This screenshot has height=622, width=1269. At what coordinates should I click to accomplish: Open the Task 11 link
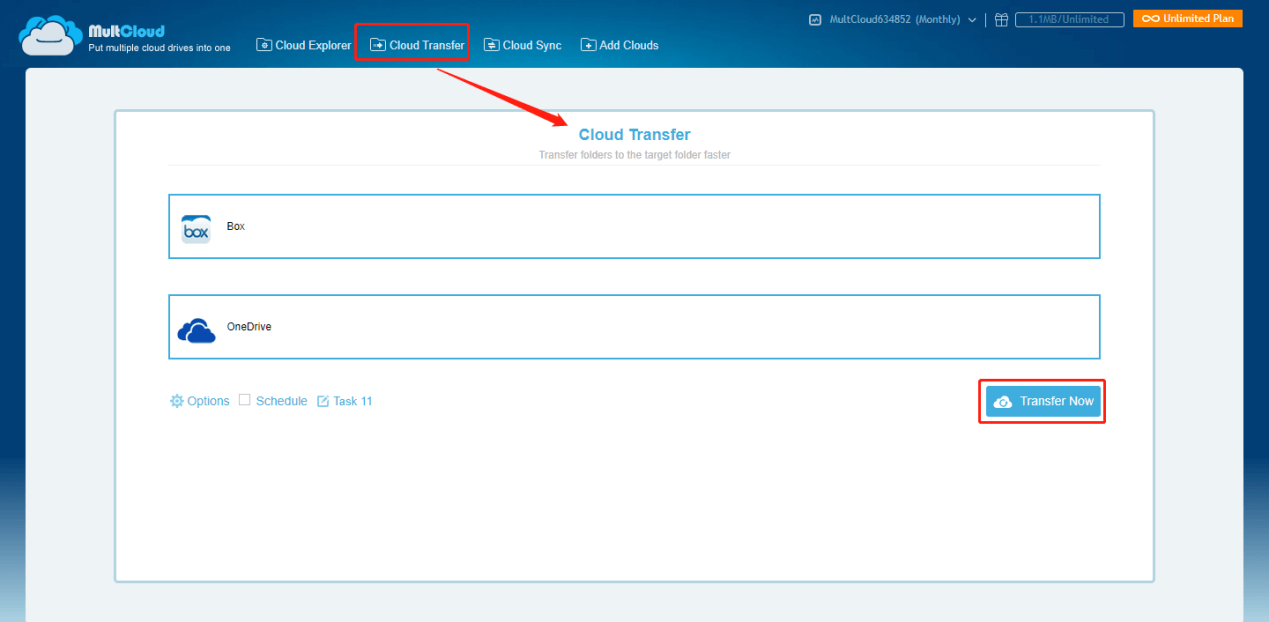(345, 401)
